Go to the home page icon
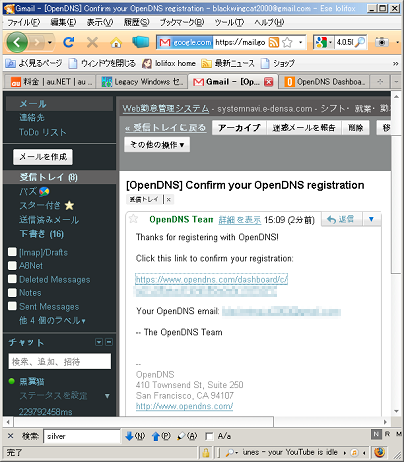Image resolution: width=404 pixels, height=462 pixels. coord(116,42)
